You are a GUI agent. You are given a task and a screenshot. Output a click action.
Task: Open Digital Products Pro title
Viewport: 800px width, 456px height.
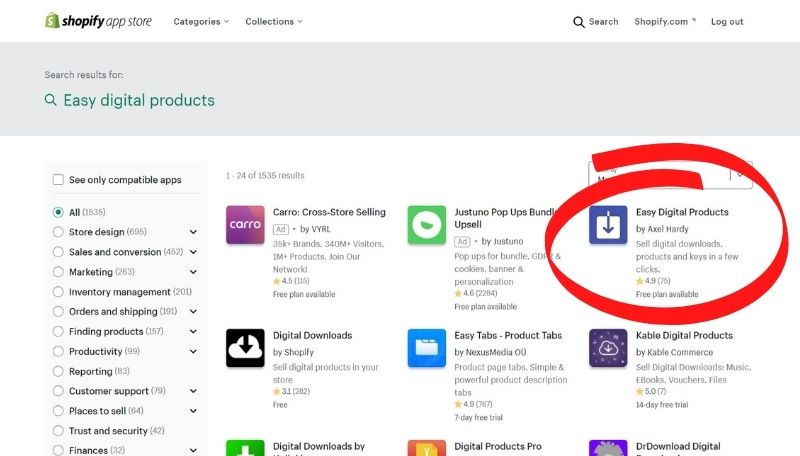[498, 446]
